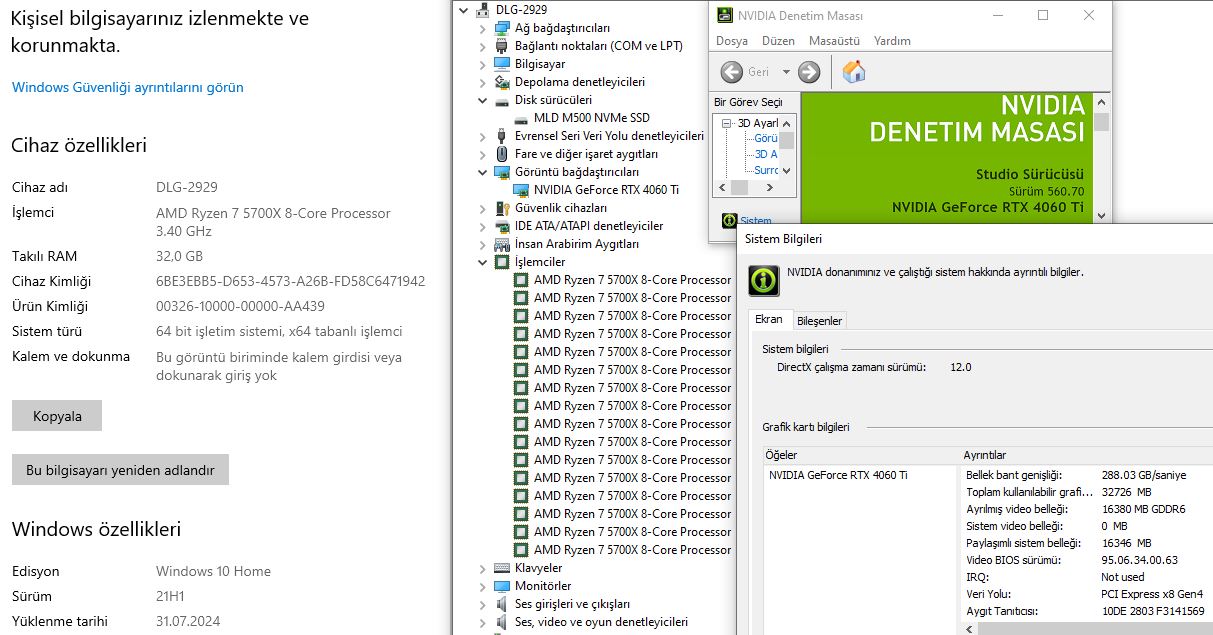This screenshot has height=635, width=1213.
Task: Click the Öğeler column header
Action: point(861,455)
